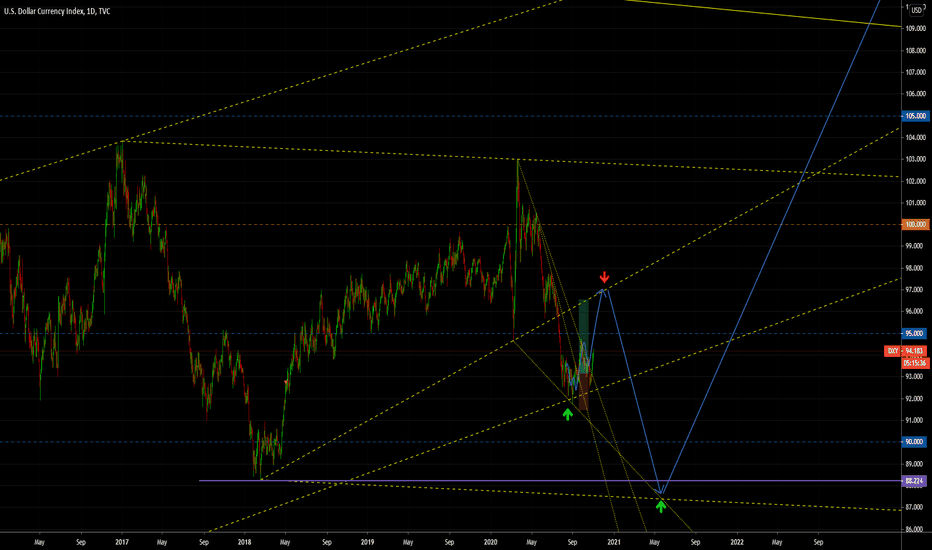Click the 101.000 price axis value
932x550 pixels.
click(915, 203)
